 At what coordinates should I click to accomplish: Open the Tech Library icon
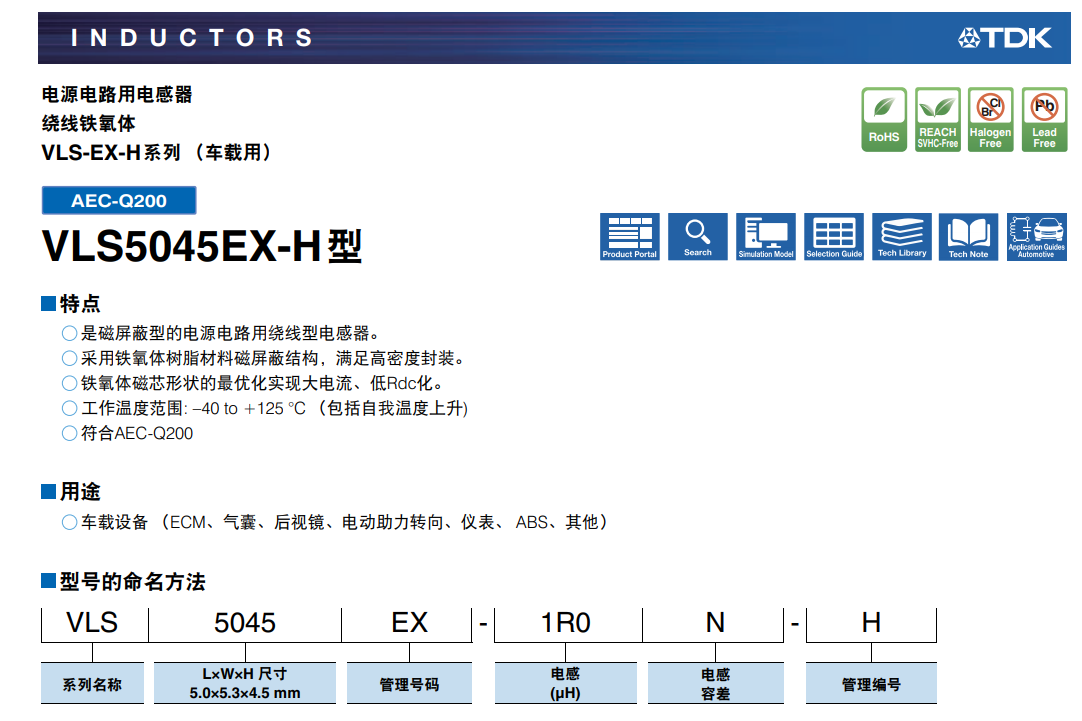902,237
